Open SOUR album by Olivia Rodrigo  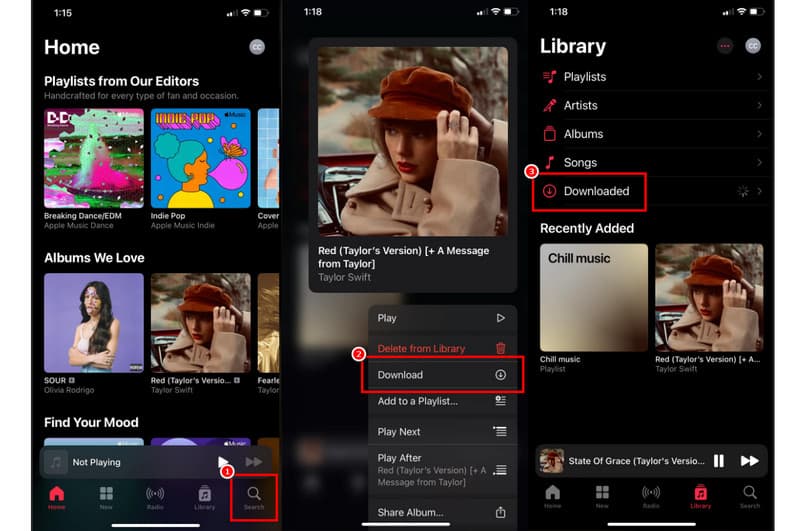94,323
